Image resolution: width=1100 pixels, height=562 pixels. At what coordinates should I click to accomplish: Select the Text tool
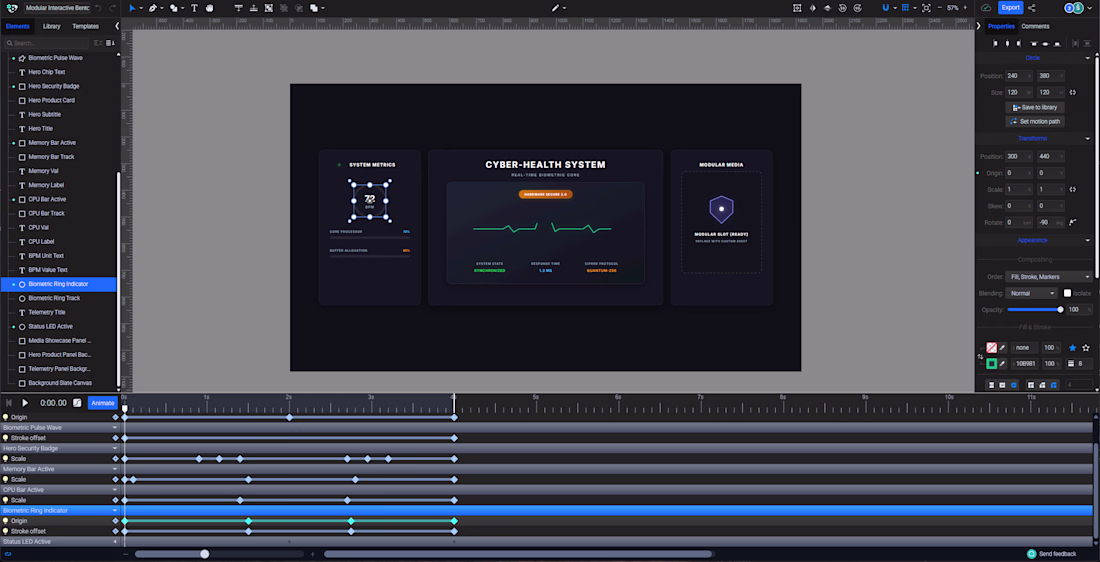point(194,8)
